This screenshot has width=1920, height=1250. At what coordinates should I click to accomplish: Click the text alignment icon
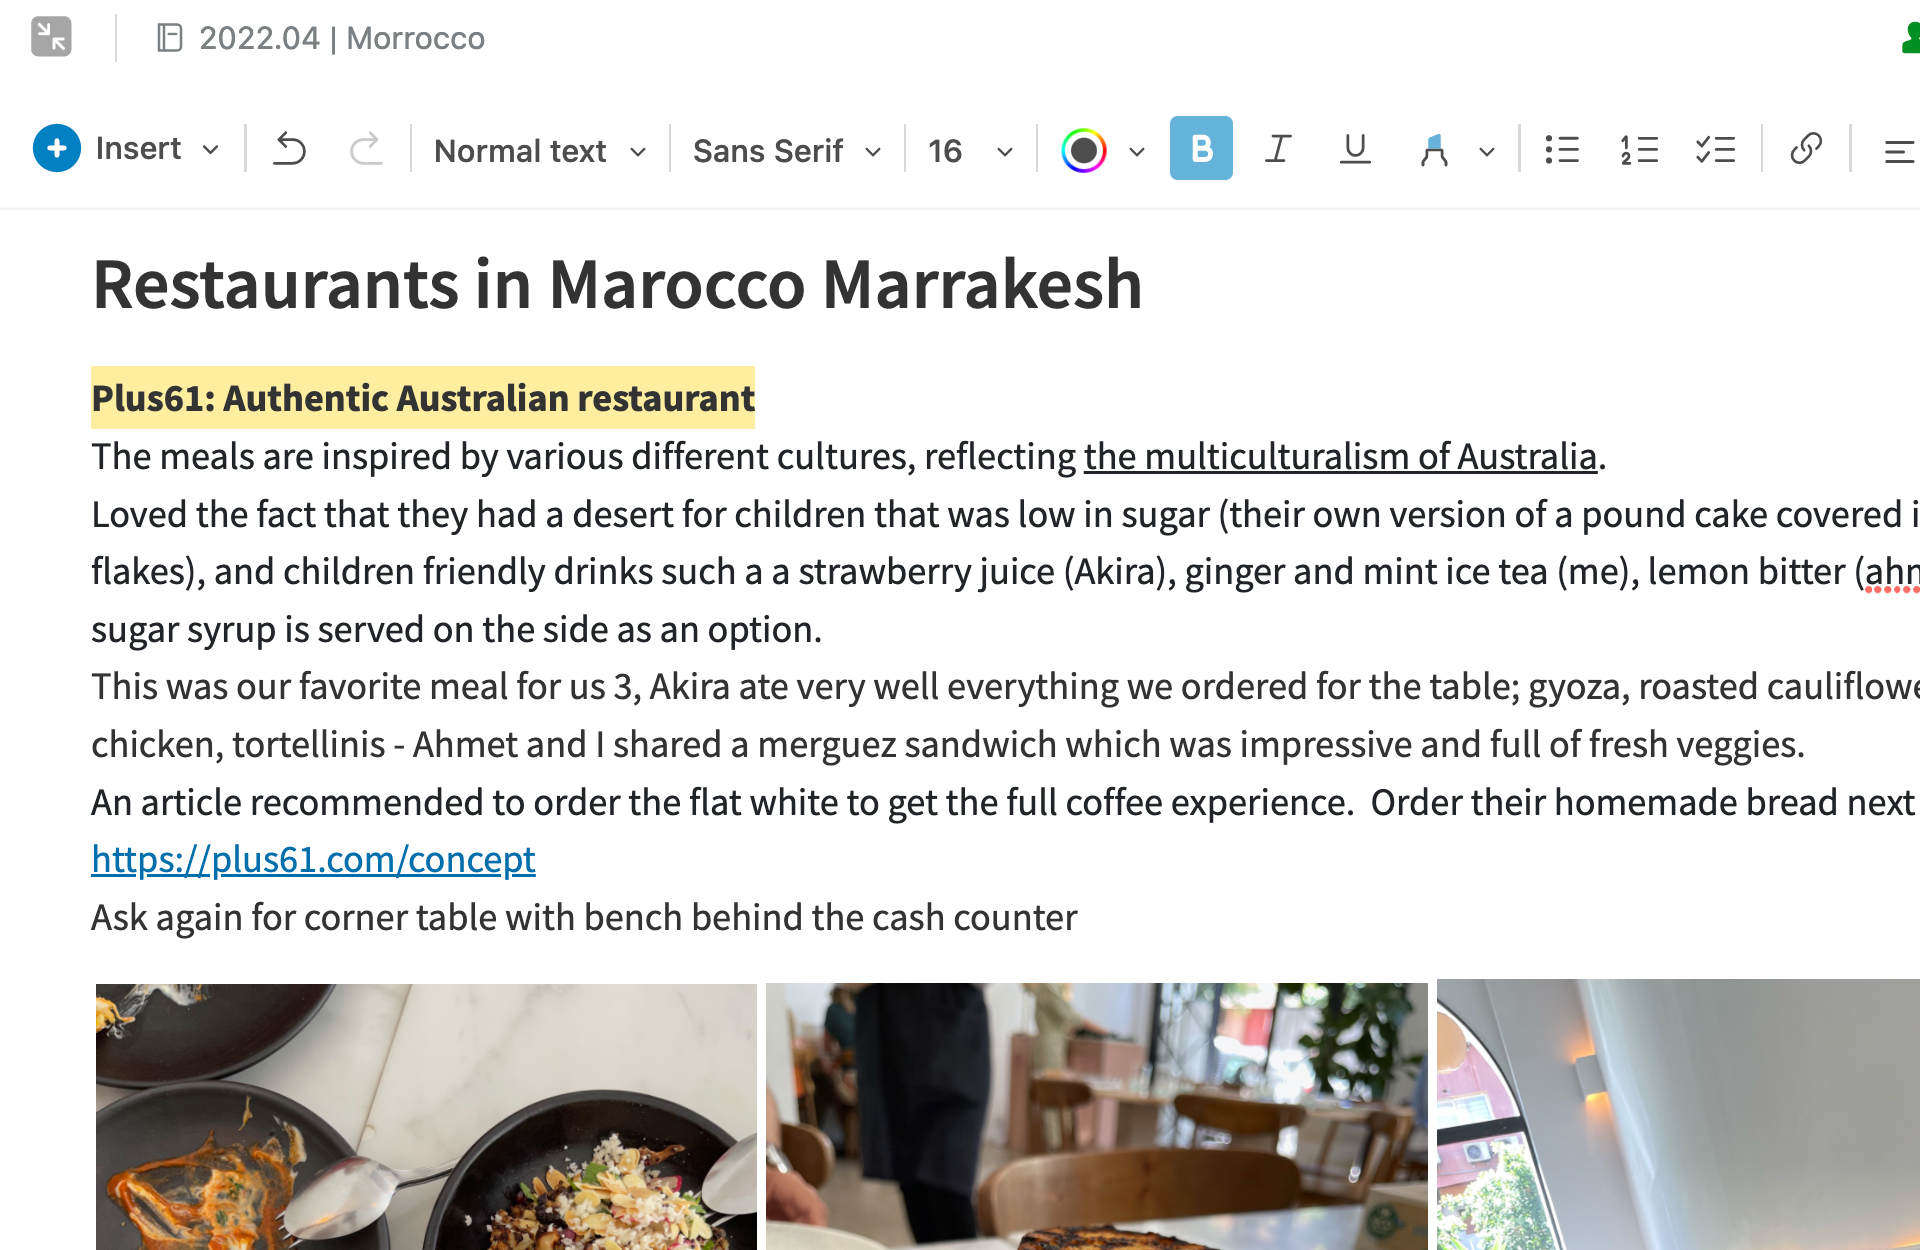(x=1898, y=151)
